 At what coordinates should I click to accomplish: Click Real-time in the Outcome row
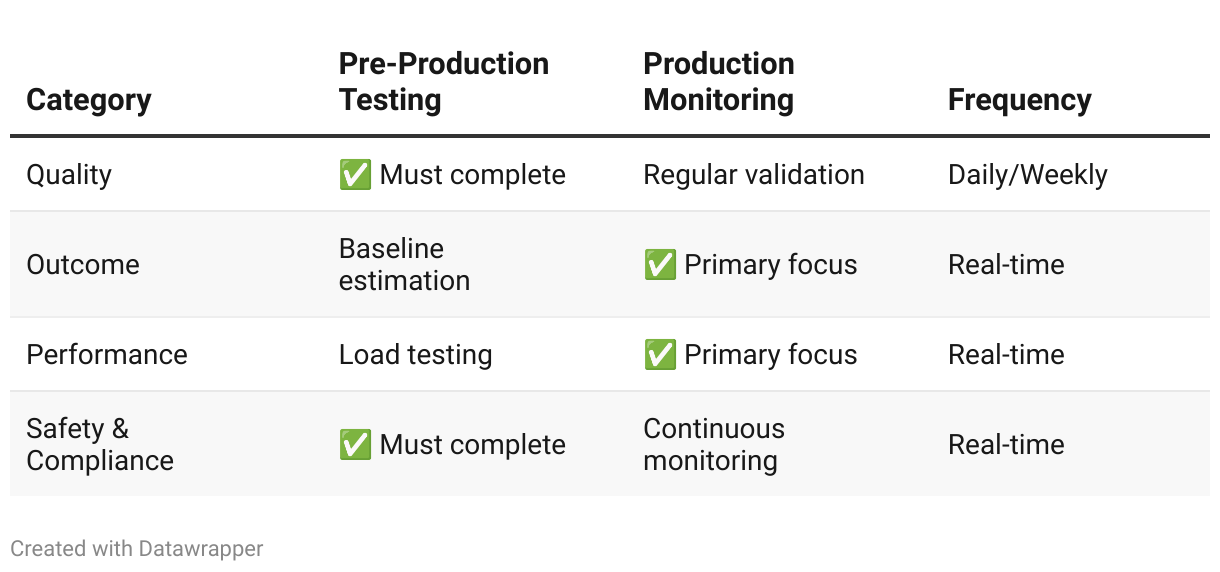click(1005, 265)
